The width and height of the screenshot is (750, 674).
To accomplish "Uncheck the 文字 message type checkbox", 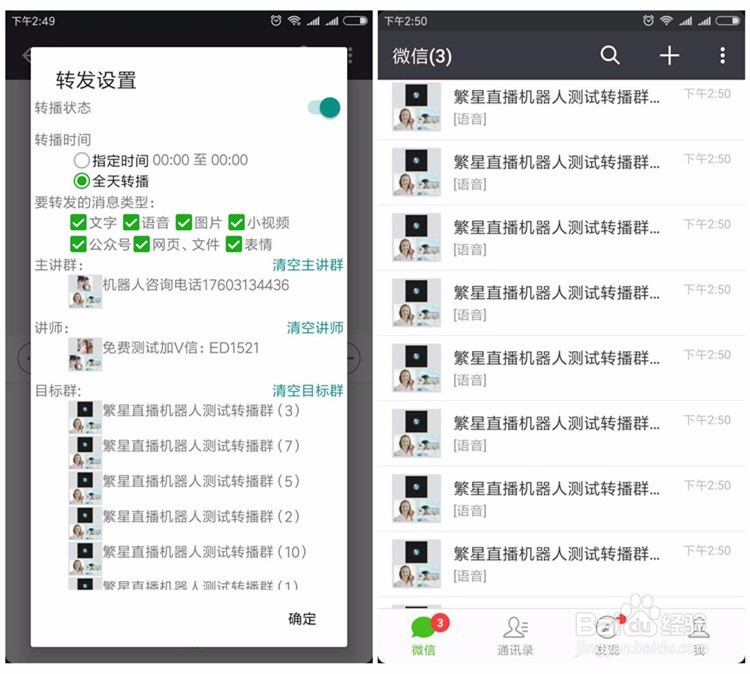I will pyautogui.click(x=78, y=222).
